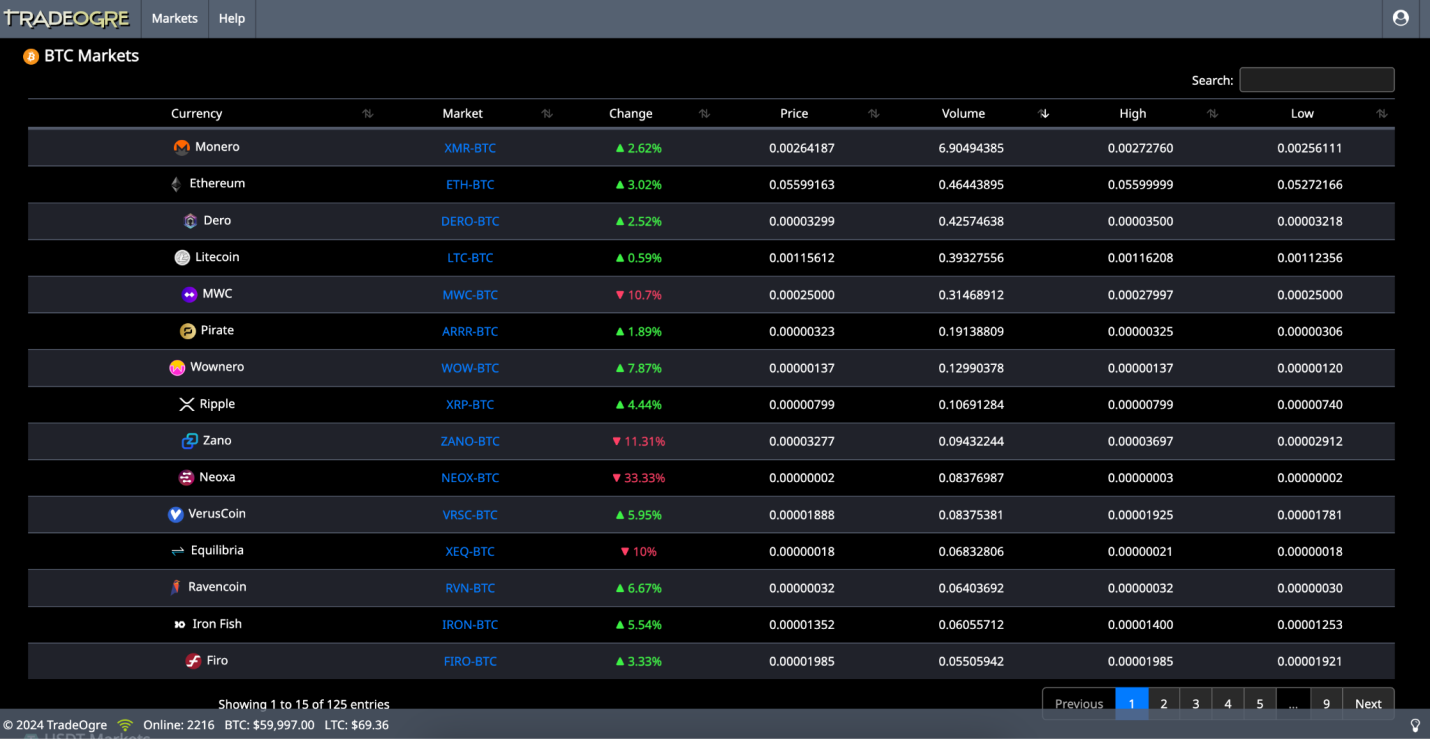Image resolution: width=1430 pixels, height=739 pixels.
Task: Open the XEQ-BTC market link
Action: point(470,551)
